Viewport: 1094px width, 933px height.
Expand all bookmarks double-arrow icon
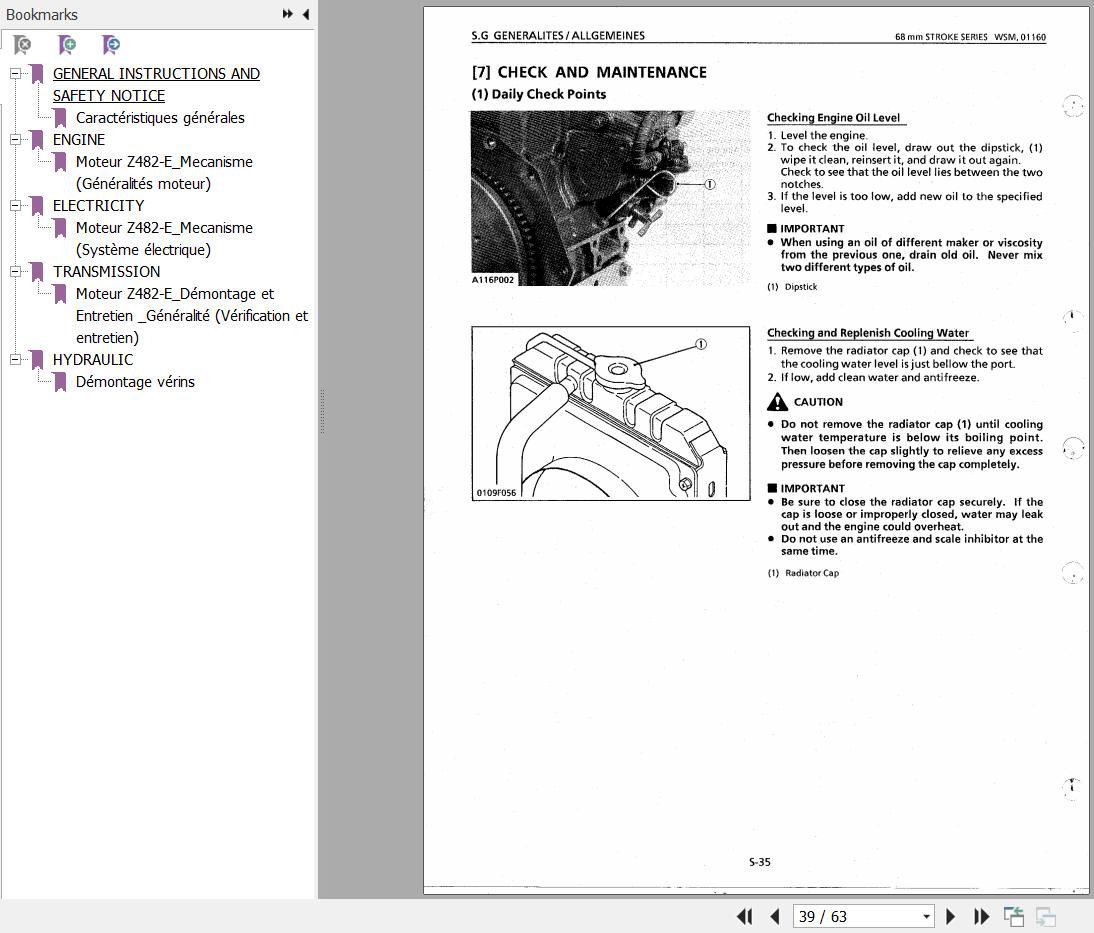pyautogui.click(x=287, y=14)
